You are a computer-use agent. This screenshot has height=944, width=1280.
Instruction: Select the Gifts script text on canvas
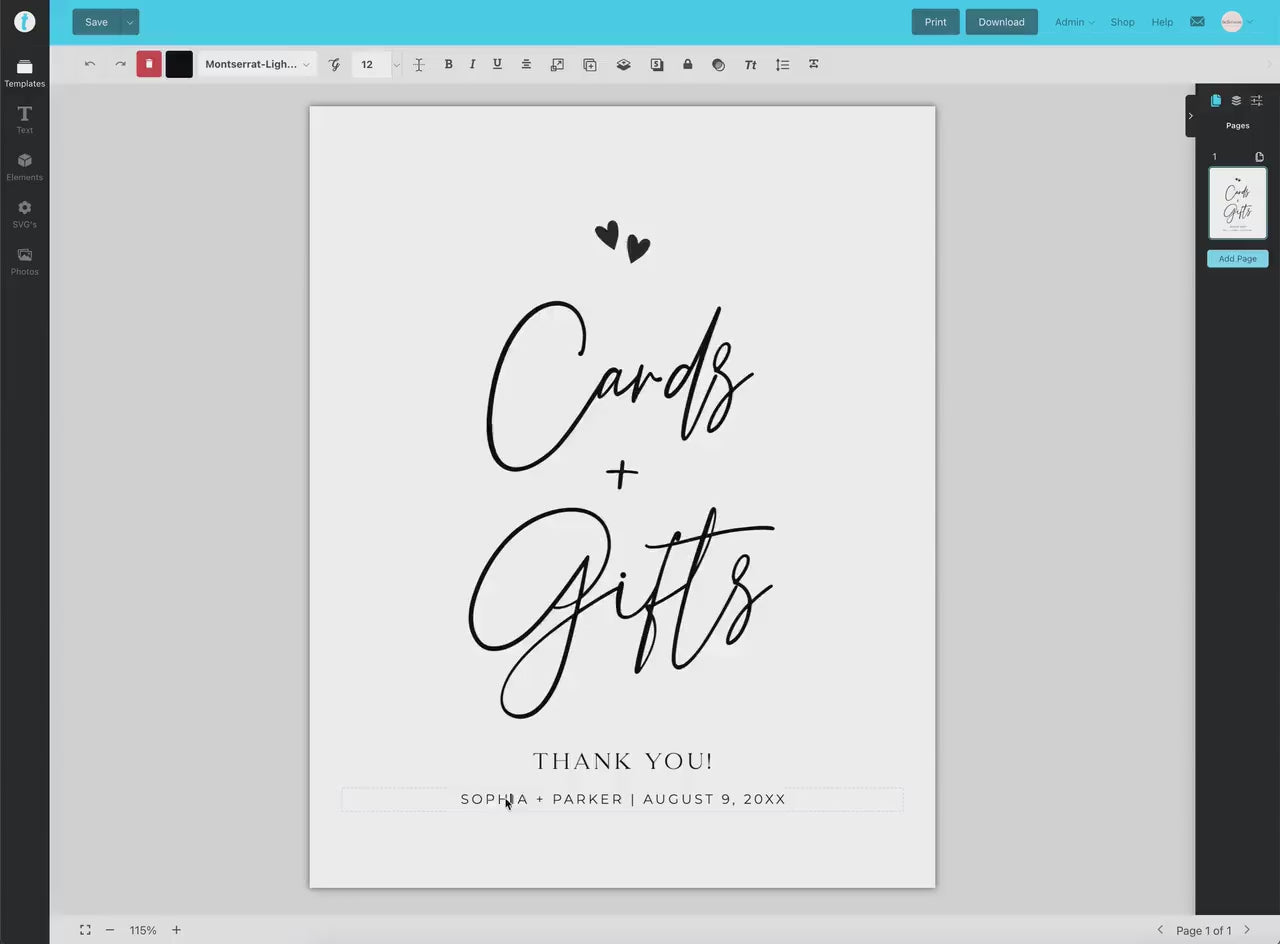[x=621, y=612]
